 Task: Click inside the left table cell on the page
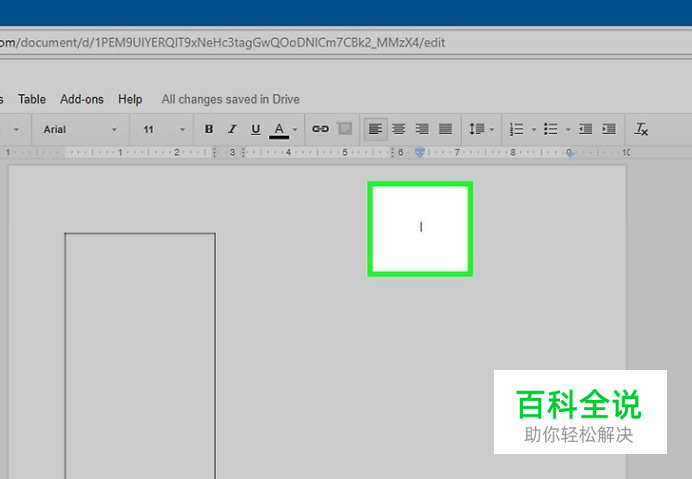tap(140, 355)
